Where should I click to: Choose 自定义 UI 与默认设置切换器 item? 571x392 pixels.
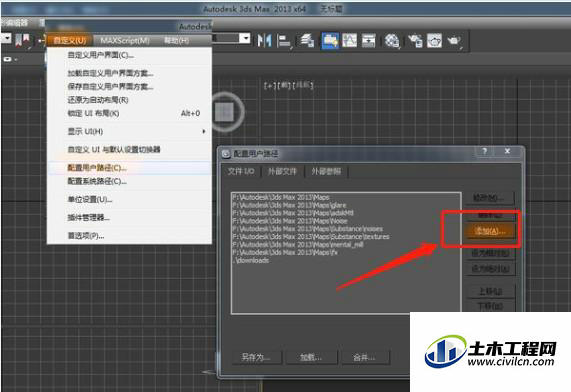tap(129, 149)
